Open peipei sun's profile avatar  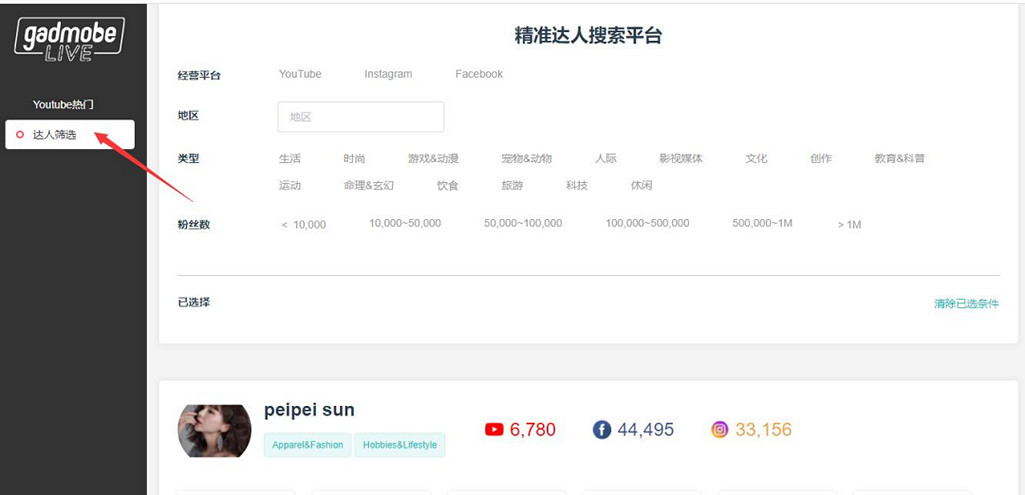pyautogui.click(x=214, y=430)
